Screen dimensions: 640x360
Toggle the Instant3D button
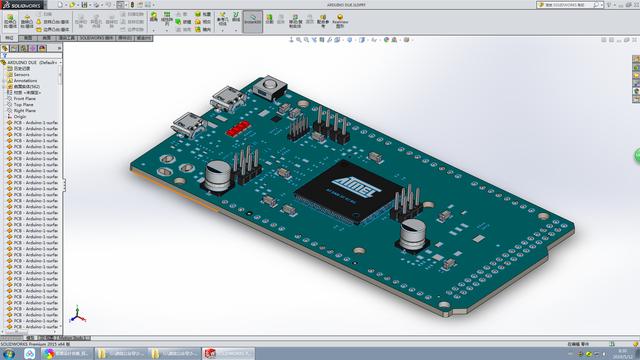point(253,21)
